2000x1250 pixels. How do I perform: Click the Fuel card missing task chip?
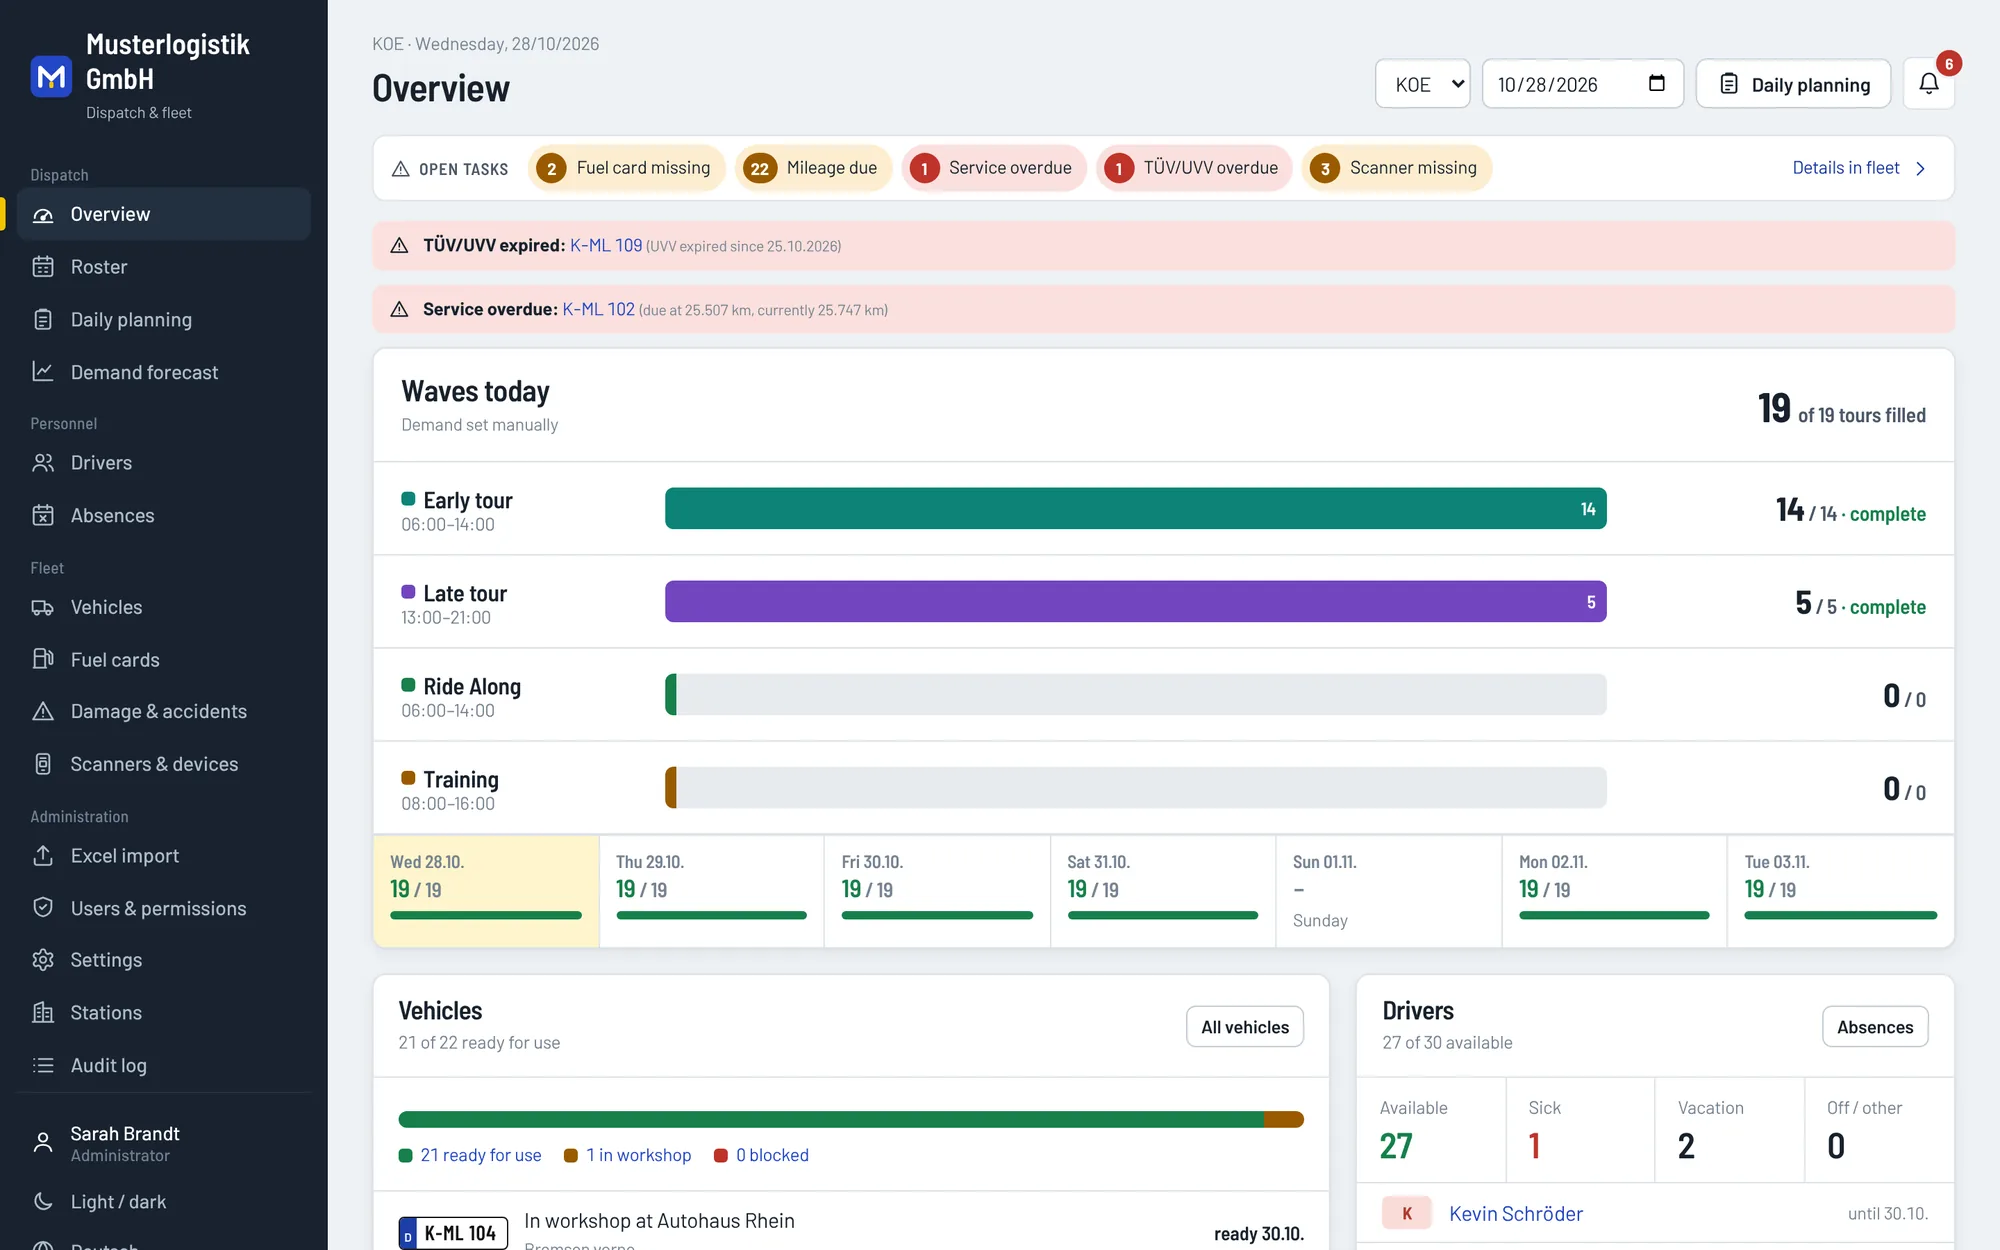coord(627,168)
